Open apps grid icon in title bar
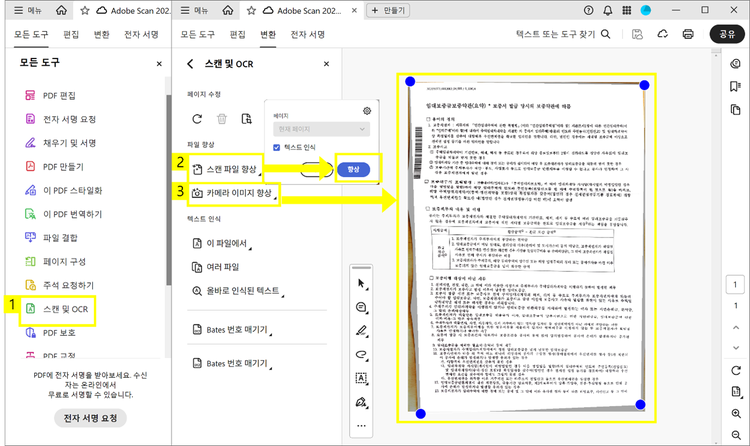 [x=627, y=10]
